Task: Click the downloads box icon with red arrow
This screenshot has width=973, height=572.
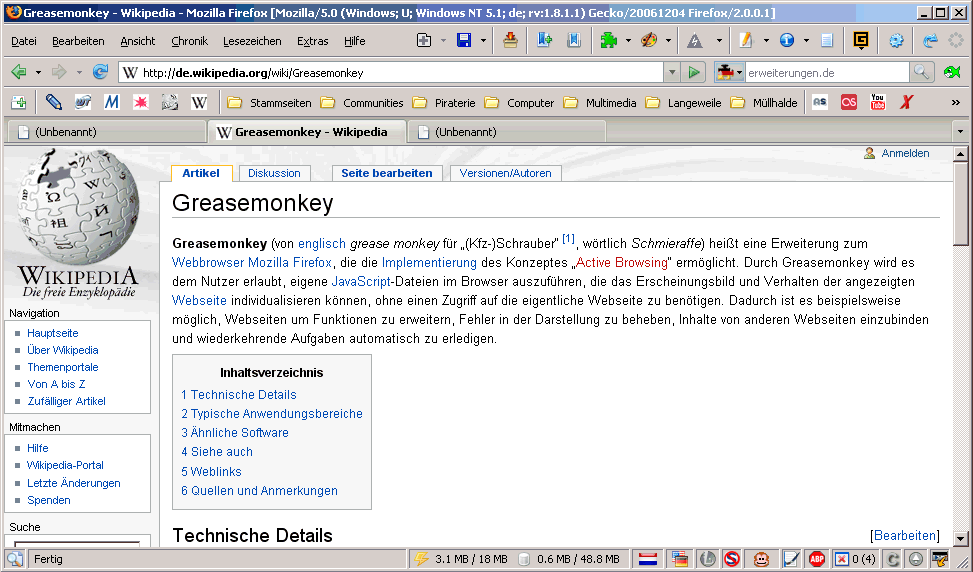Action: pyautogui.click(x=510, y=41)
